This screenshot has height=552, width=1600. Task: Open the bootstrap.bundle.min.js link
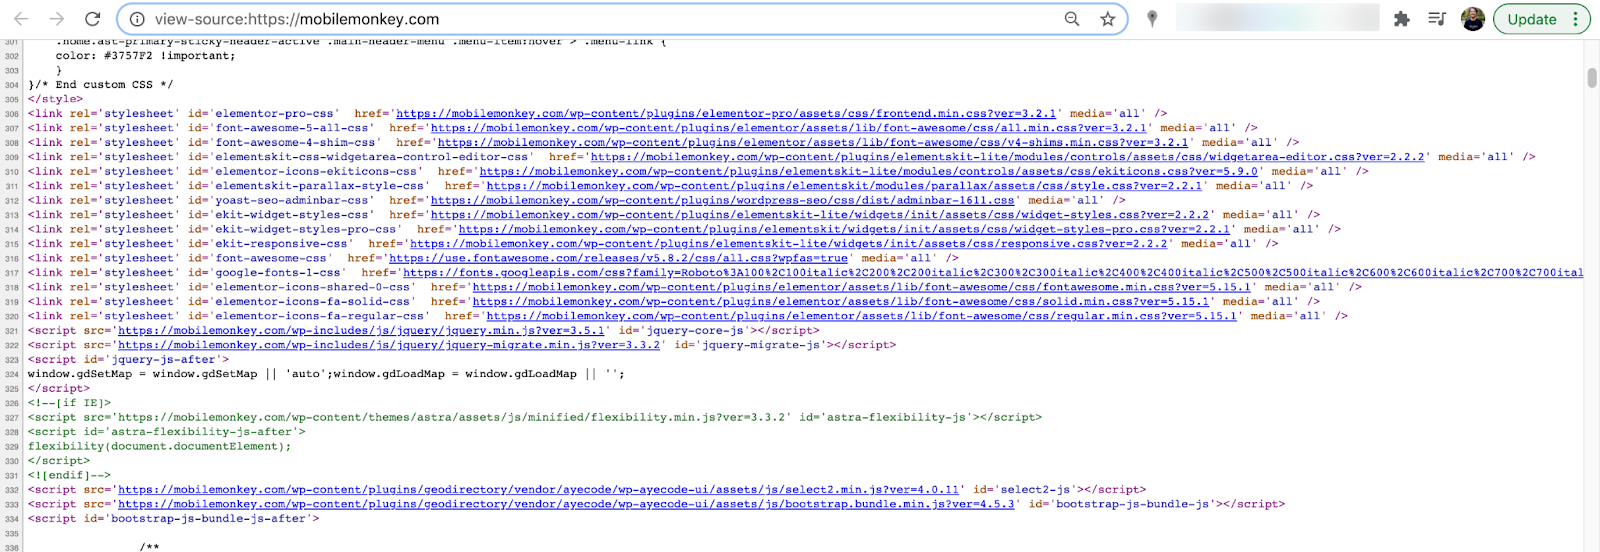[566, 505]
